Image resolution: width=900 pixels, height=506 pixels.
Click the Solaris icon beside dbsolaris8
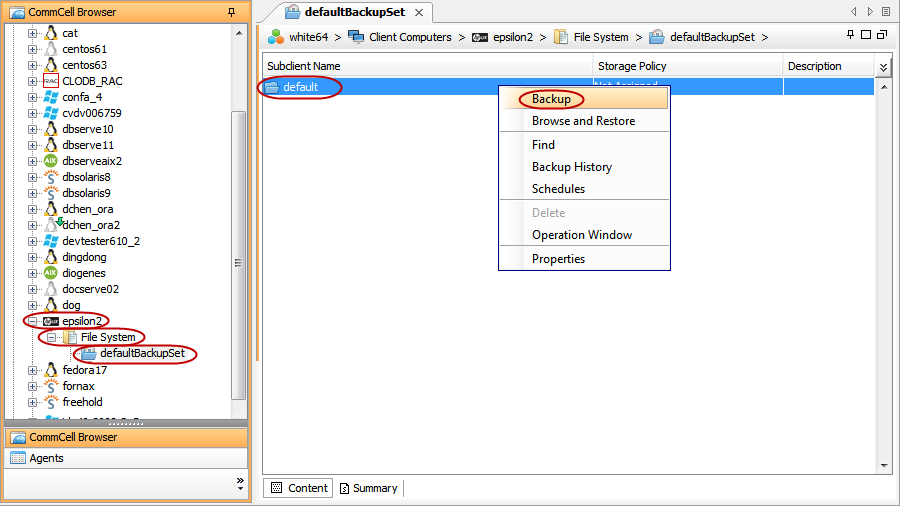(51, 177)
